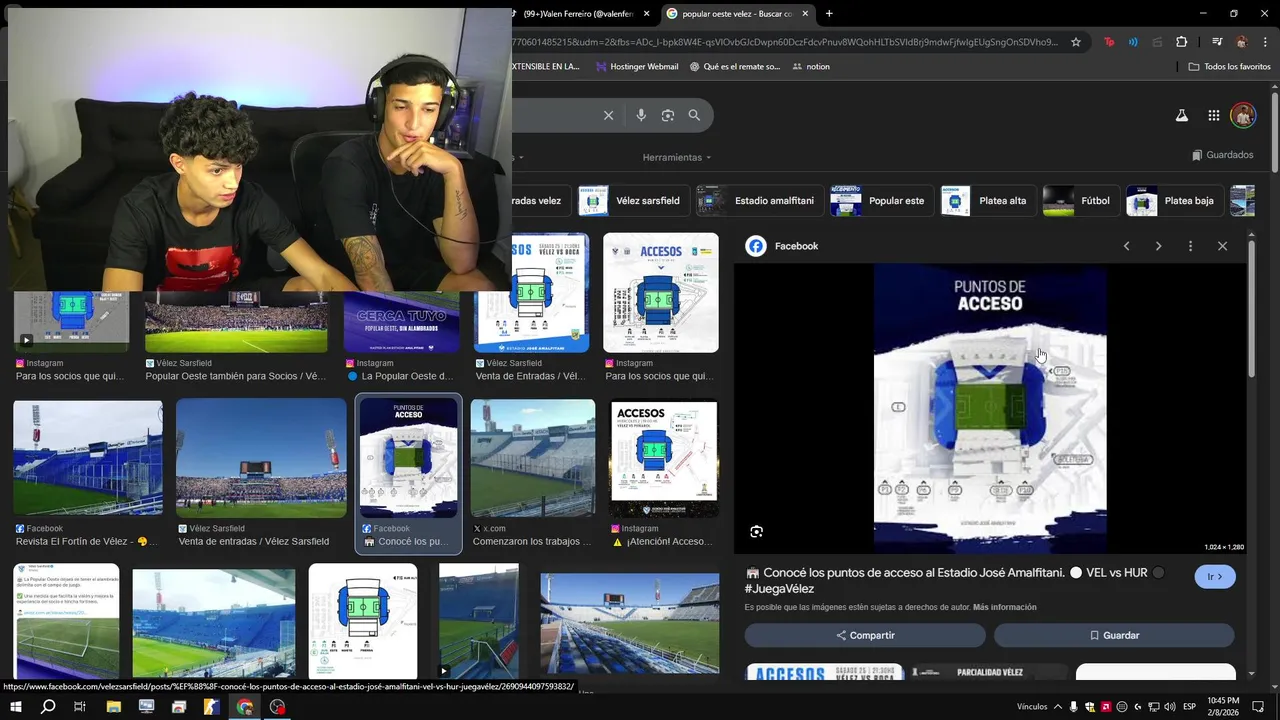Filter by the Vélez sarsfield chip

(x=630, y=201)
